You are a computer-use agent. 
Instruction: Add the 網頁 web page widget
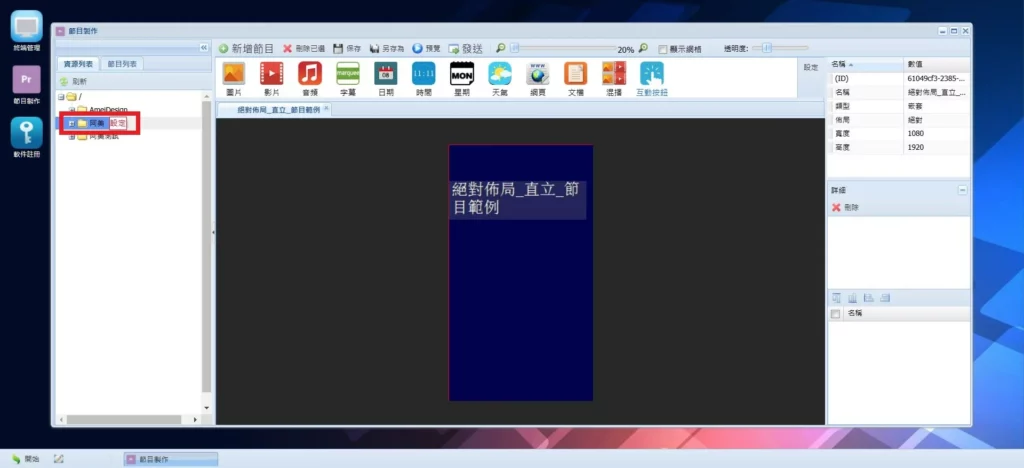point(538,77)
